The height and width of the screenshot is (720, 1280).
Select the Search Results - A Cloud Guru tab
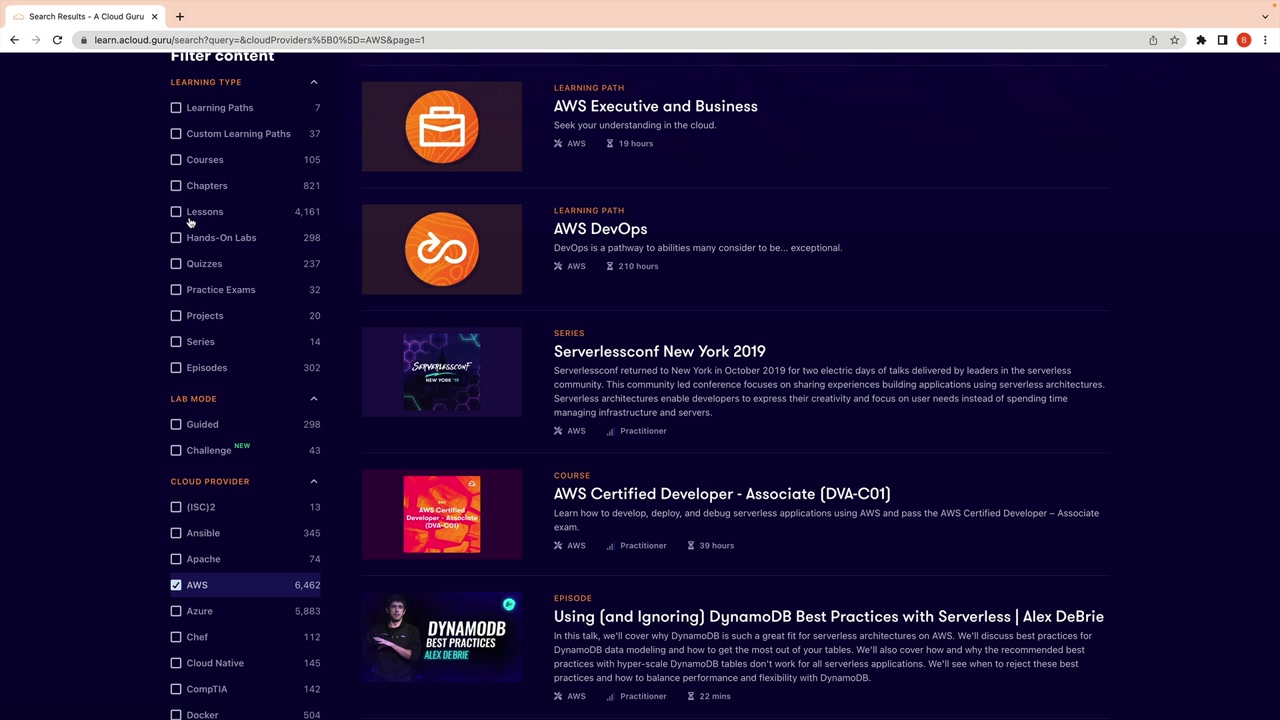click(x=86, y=16)
